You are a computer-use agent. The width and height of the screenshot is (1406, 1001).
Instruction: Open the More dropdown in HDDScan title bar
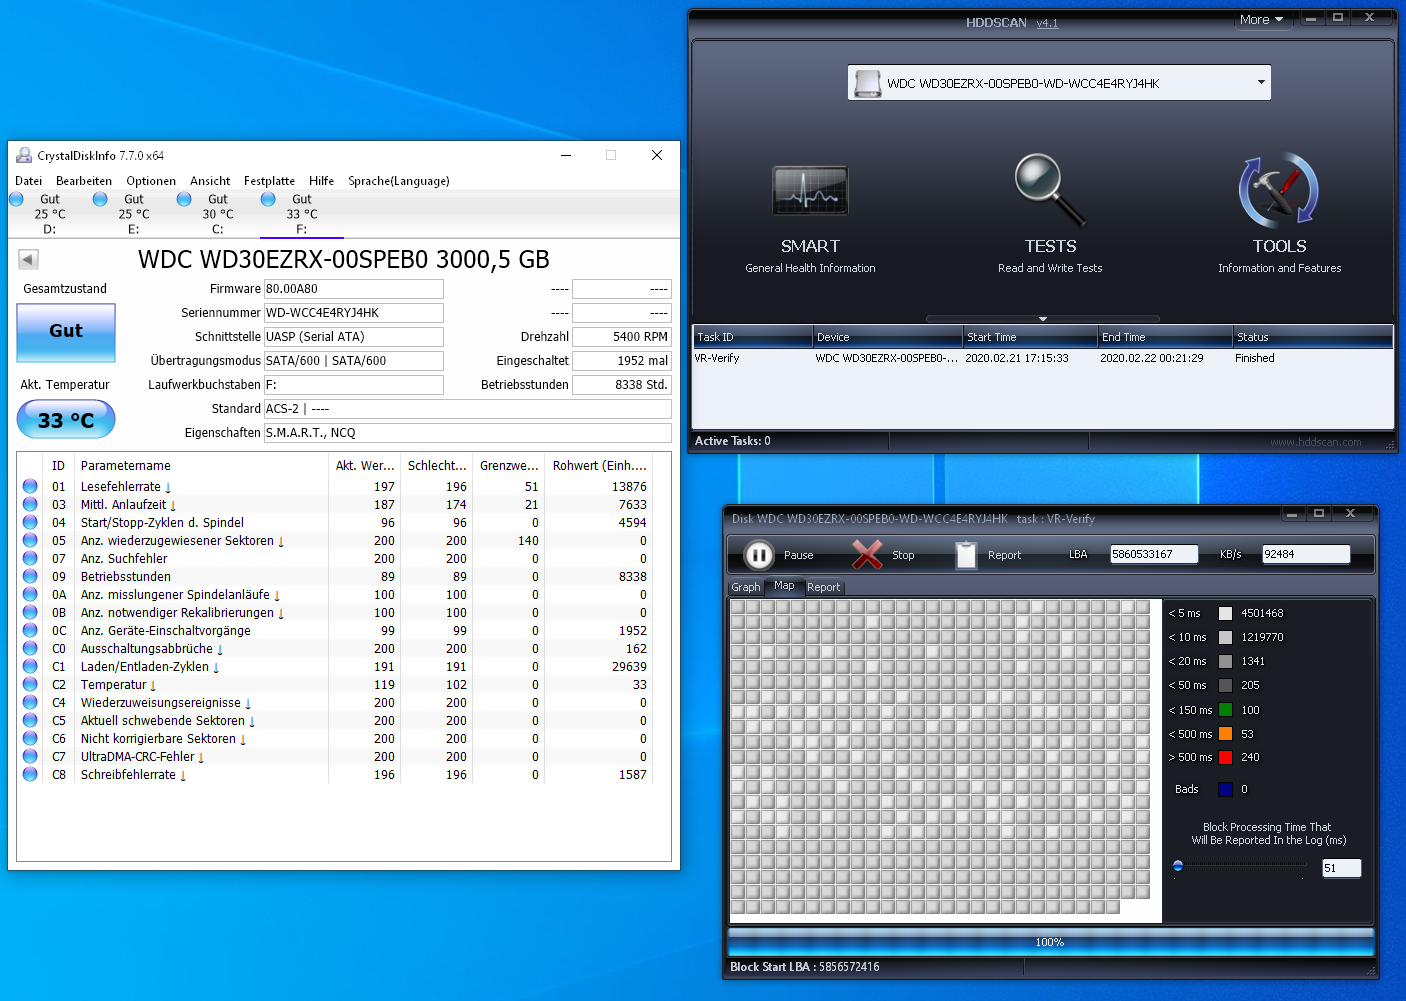pos(1261,19)
